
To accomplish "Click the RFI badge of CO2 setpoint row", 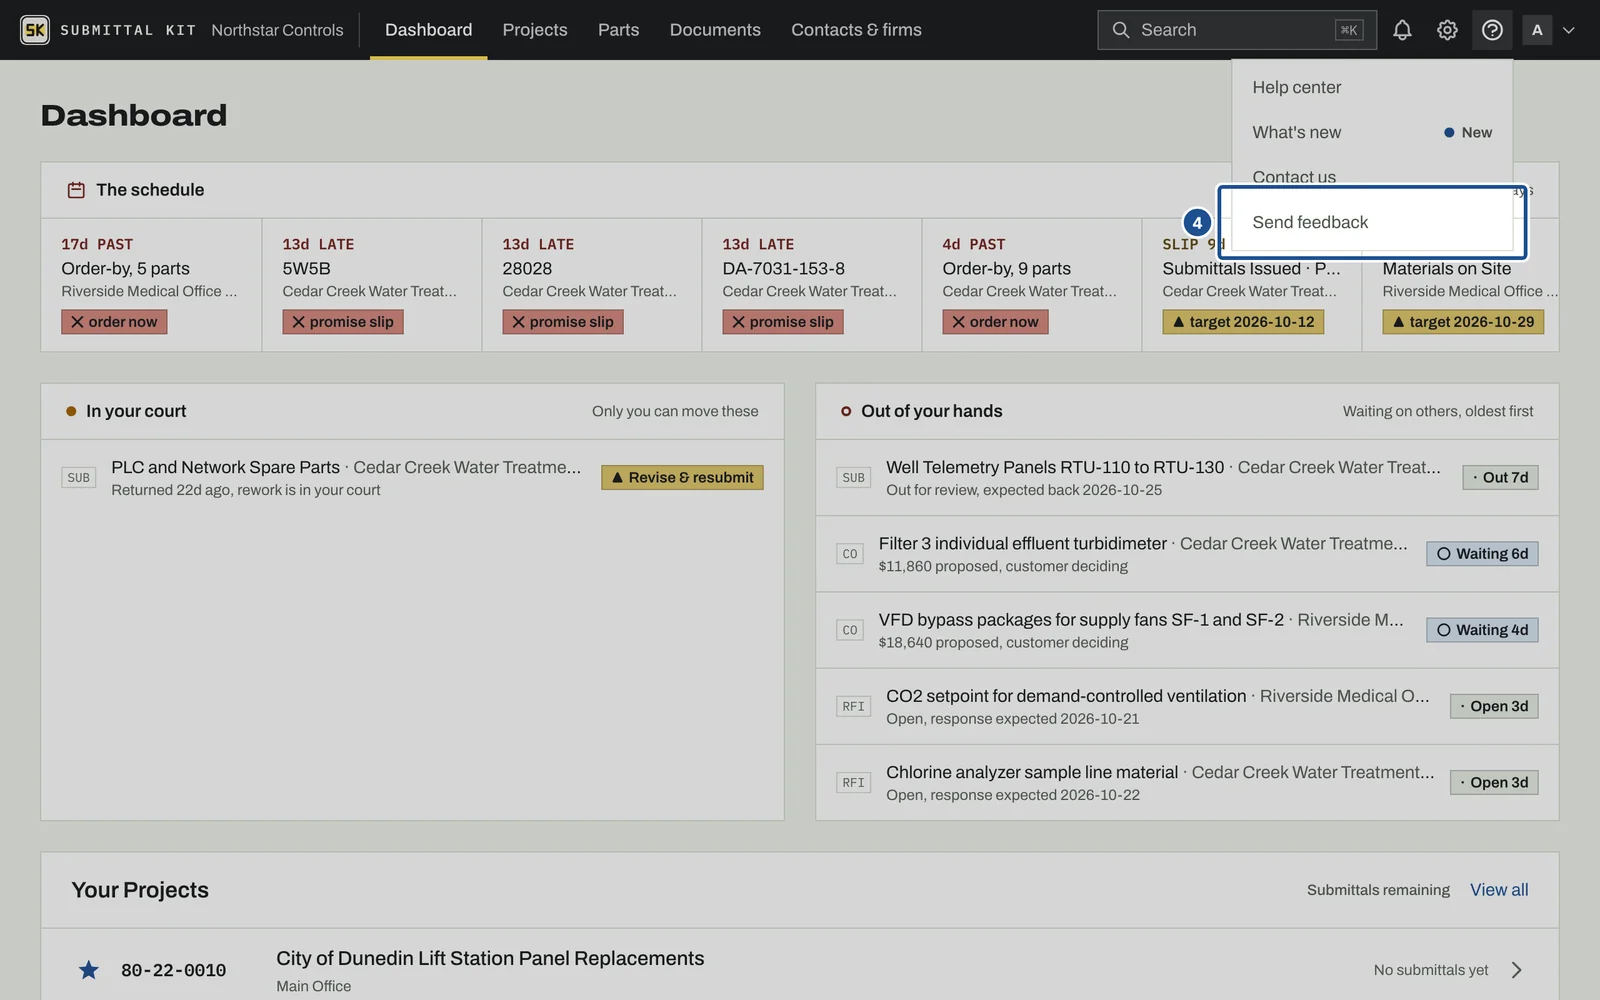I will [x=853, y=706].
